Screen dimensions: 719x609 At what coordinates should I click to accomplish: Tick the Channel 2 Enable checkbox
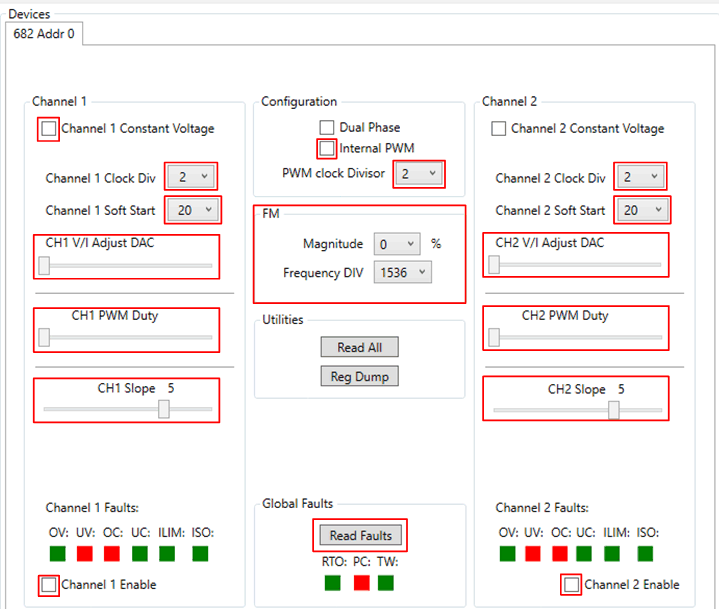tap(572, 584)
